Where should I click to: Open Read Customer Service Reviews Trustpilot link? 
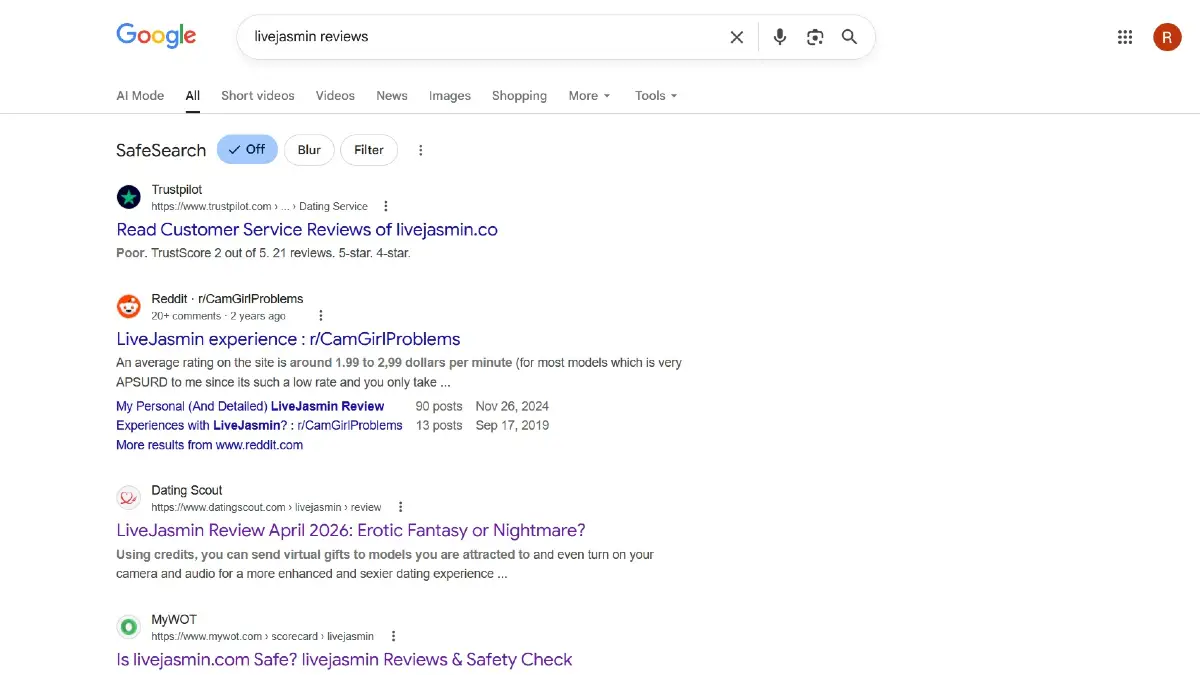[x=307, y=230]
